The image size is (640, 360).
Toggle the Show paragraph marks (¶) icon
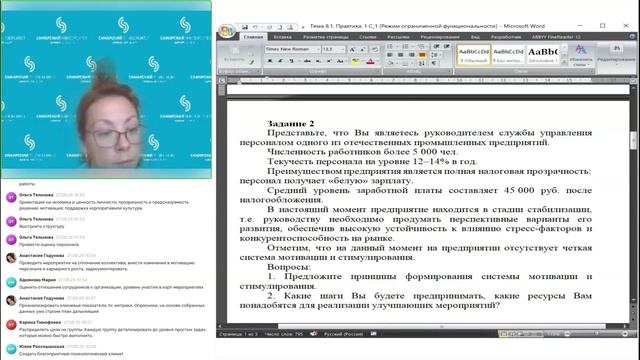[433, 63]
